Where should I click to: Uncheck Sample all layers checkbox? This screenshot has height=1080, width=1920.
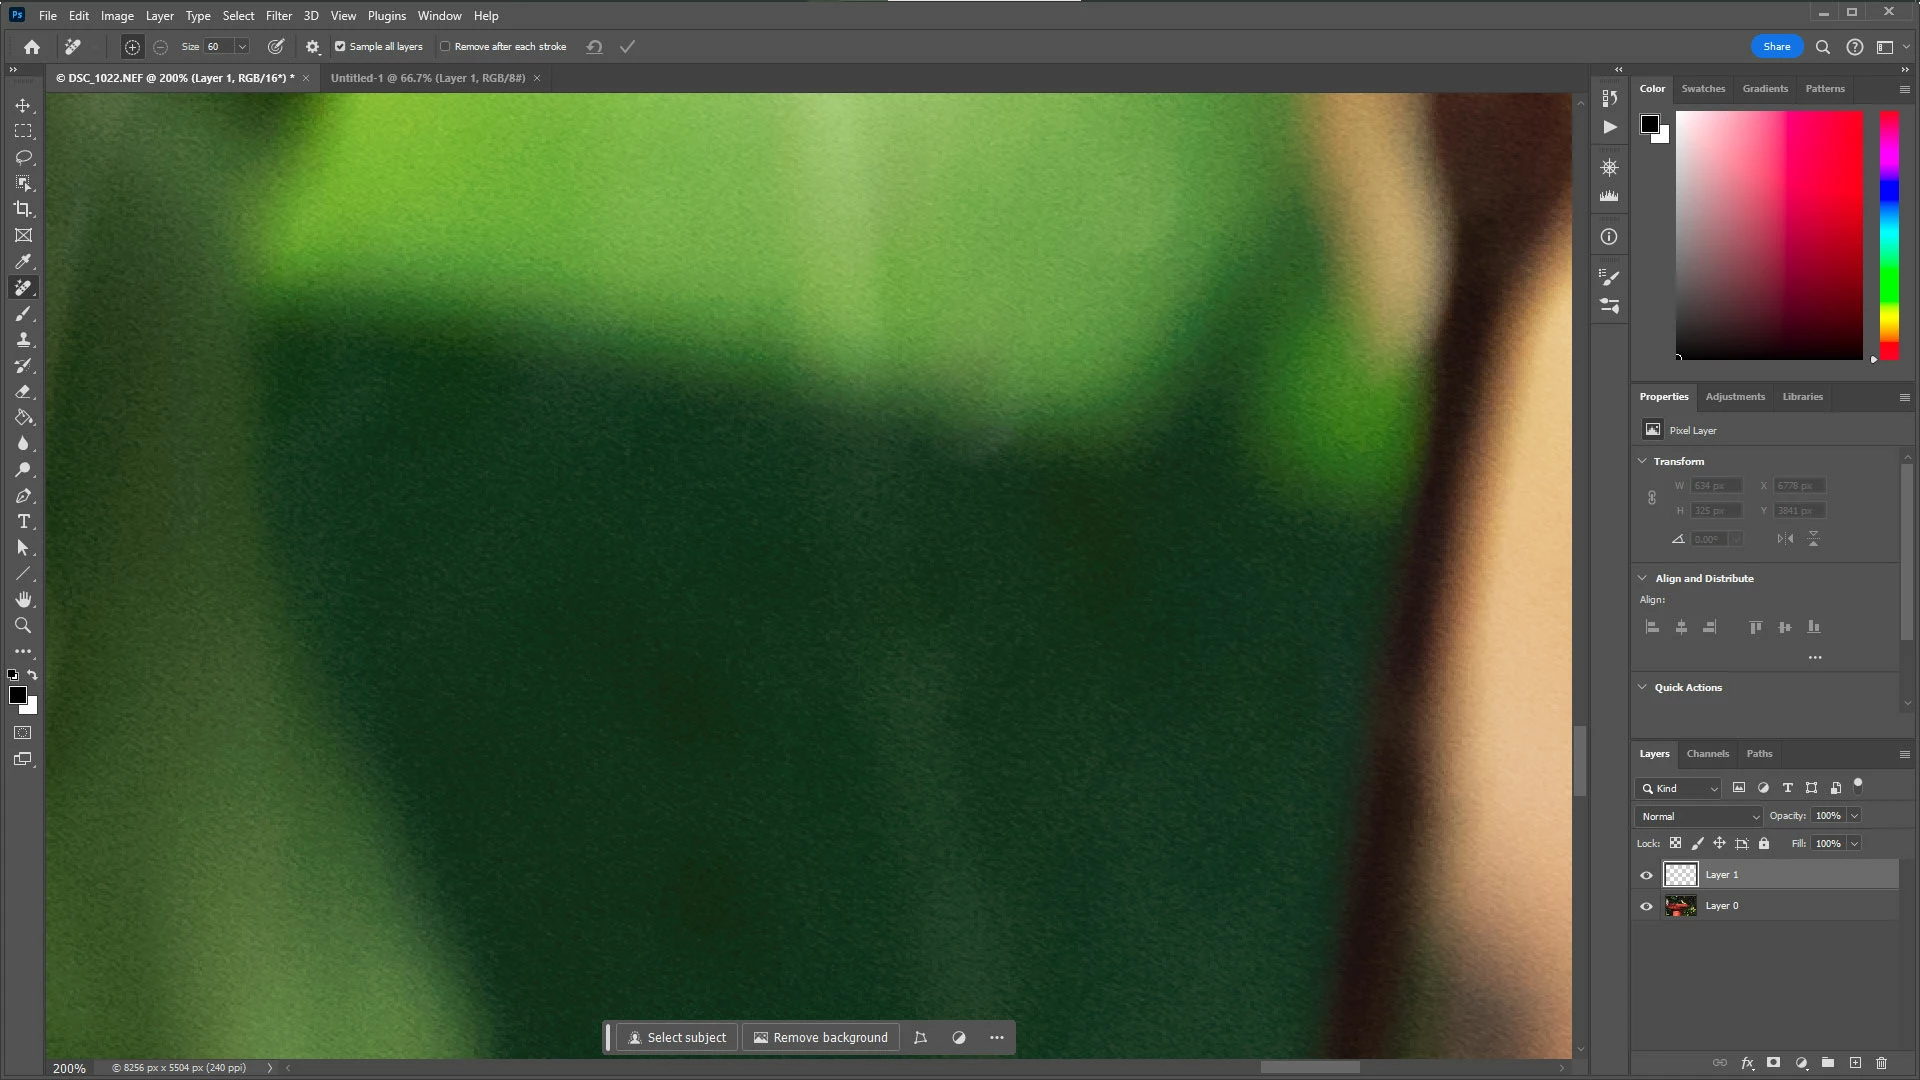click(x=340, y=46)
